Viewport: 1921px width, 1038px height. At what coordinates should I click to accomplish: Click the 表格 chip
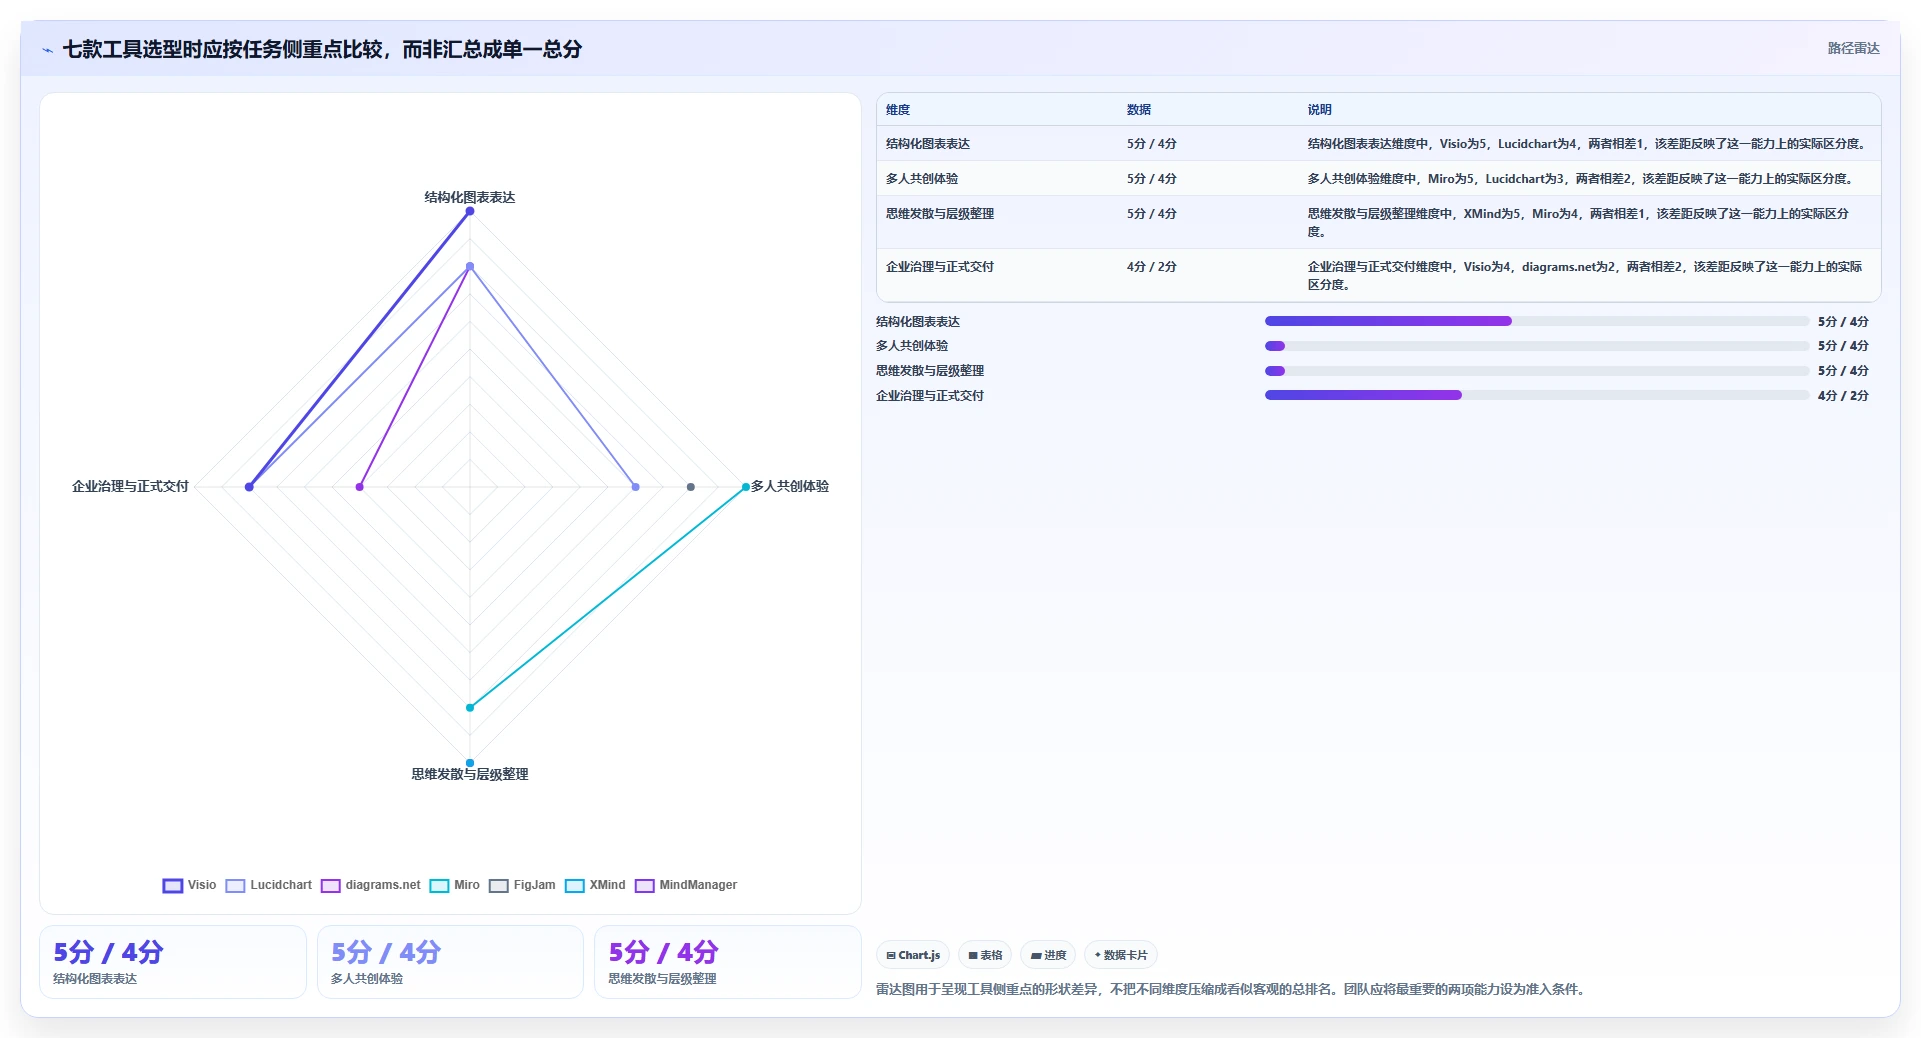click(985, 955)
